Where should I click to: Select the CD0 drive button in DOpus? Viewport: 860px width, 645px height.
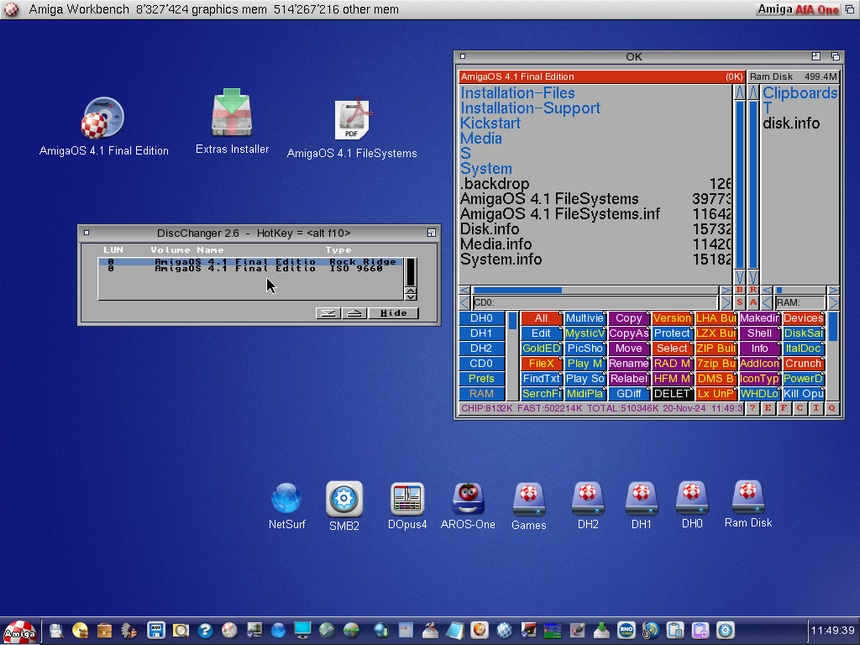[x=481, y=363]
